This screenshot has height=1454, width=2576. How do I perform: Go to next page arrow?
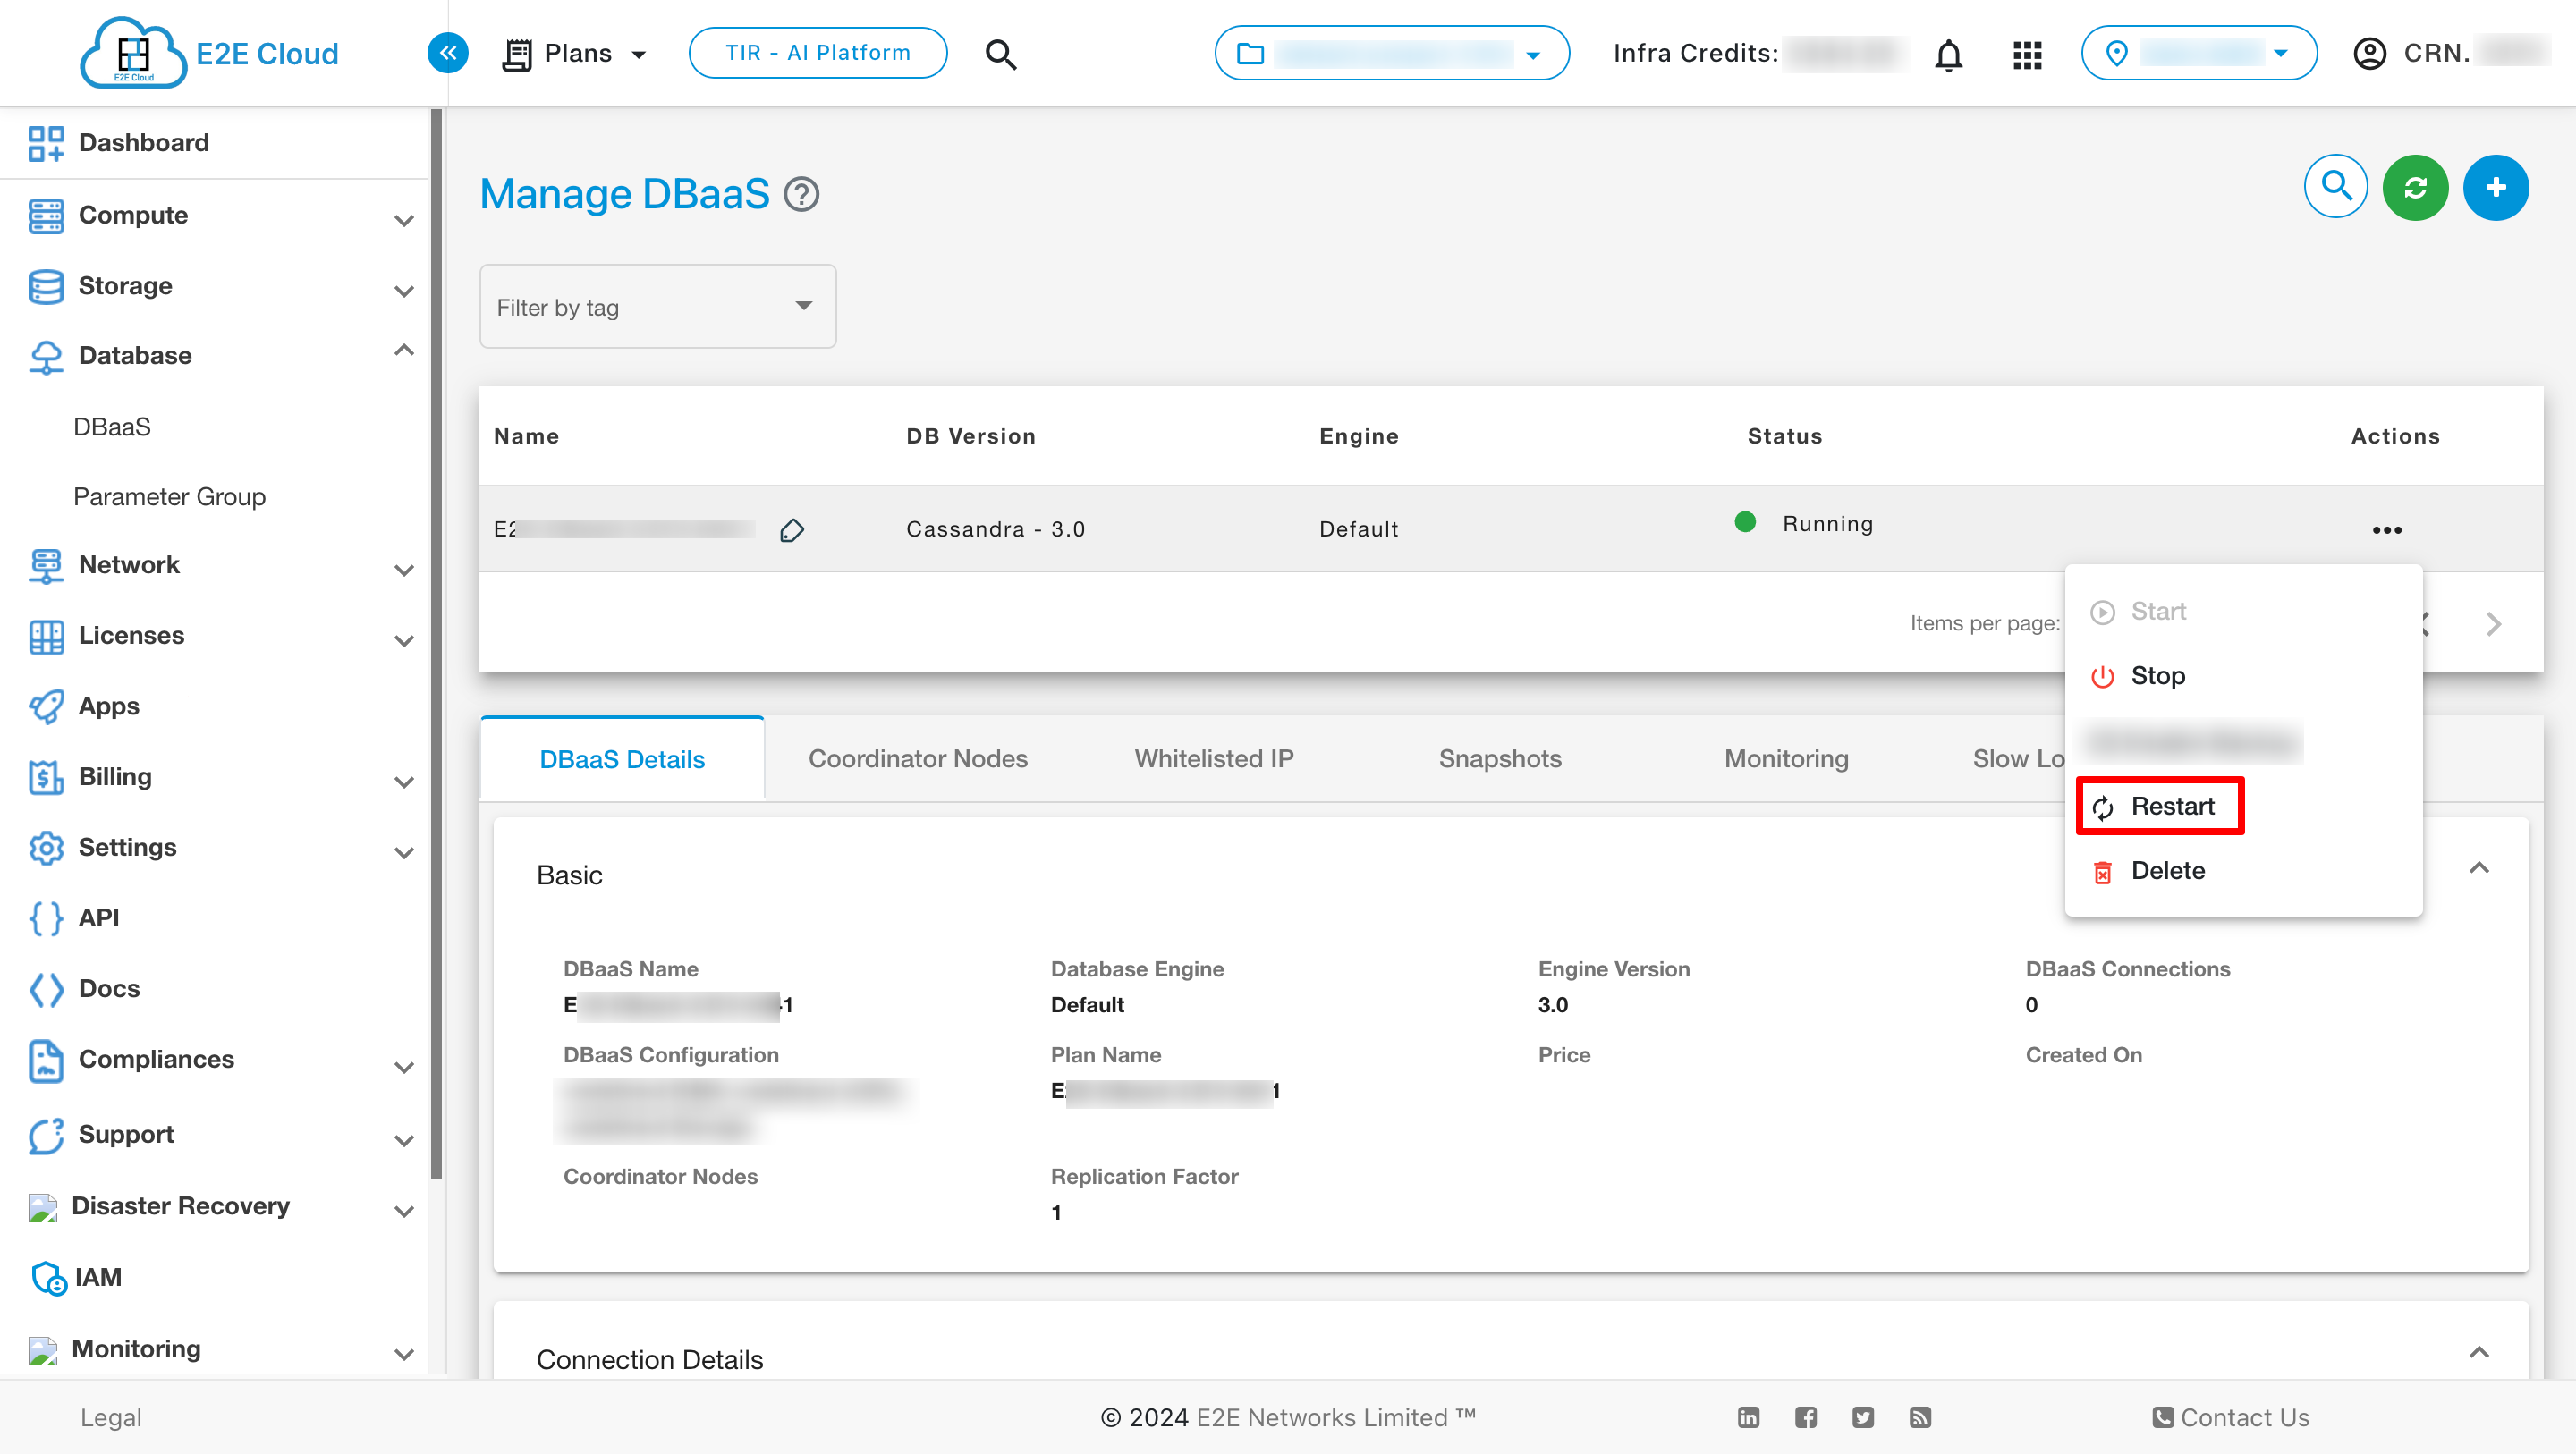click(x=2493, y=624)
